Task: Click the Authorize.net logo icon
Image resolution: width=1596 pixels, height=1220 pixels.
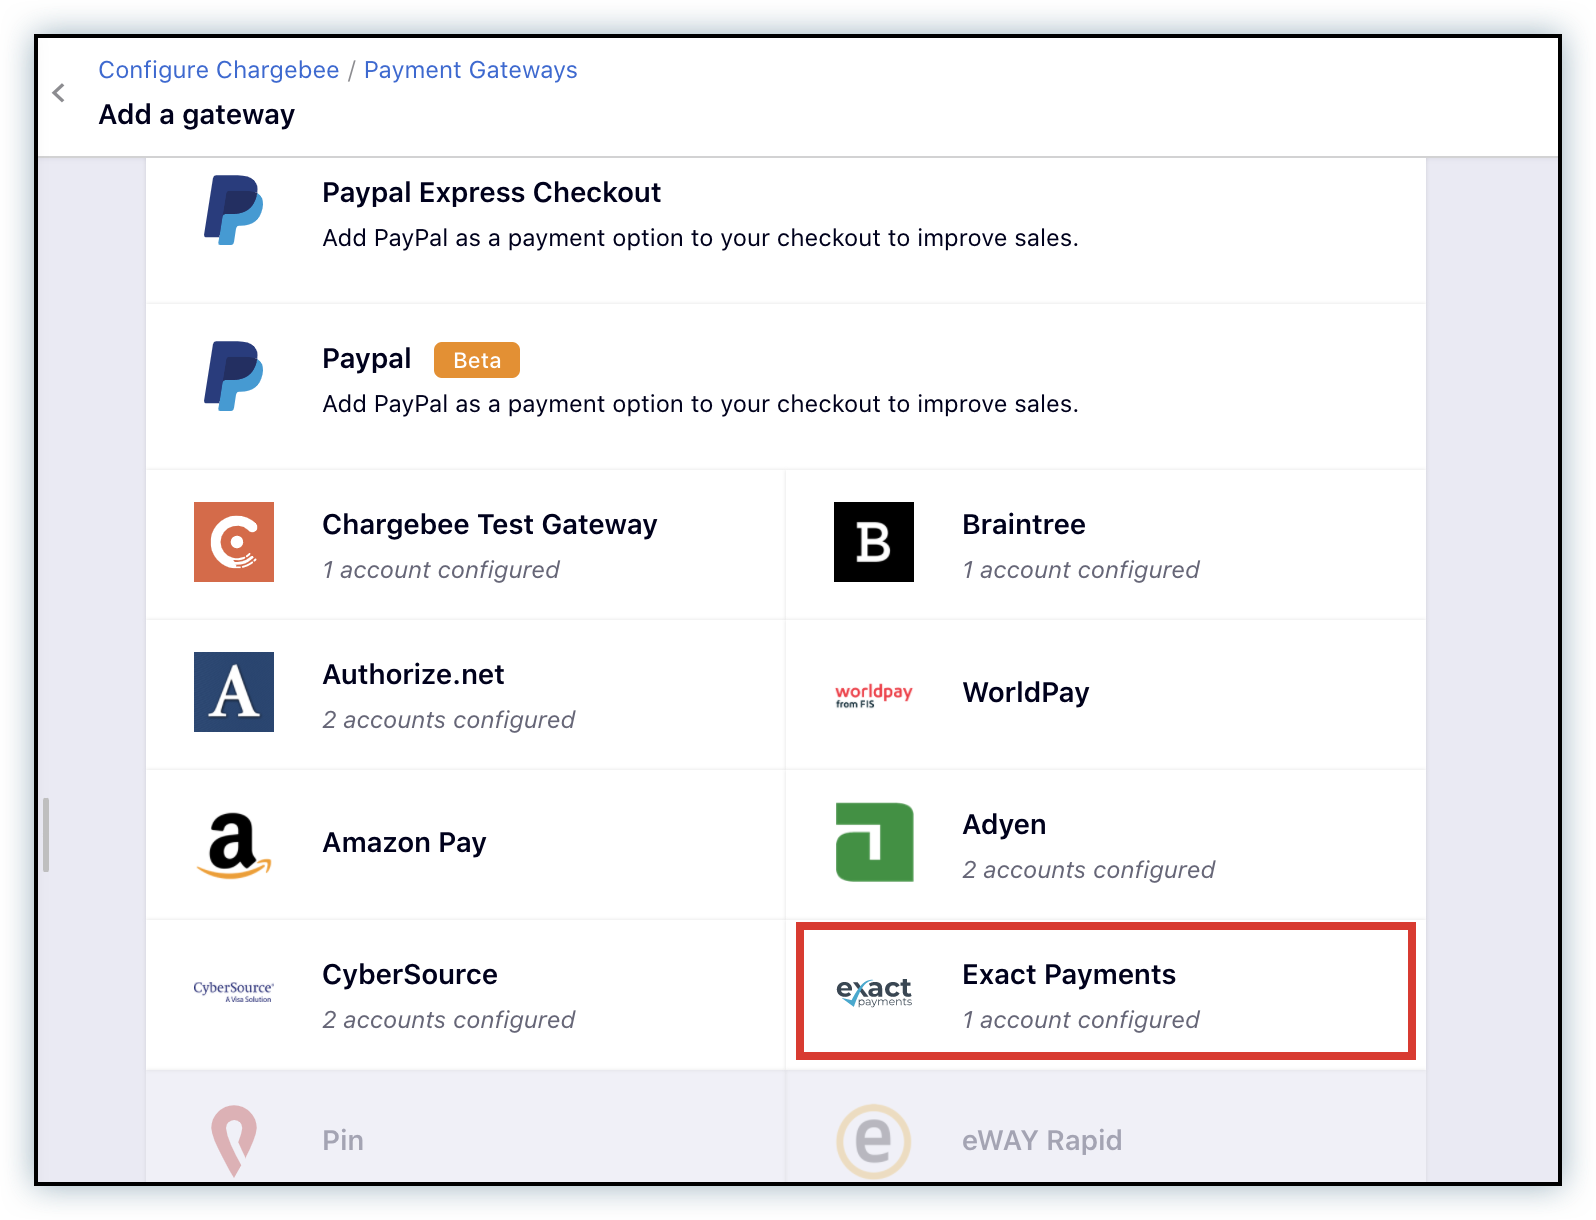Action: [234, 692]
